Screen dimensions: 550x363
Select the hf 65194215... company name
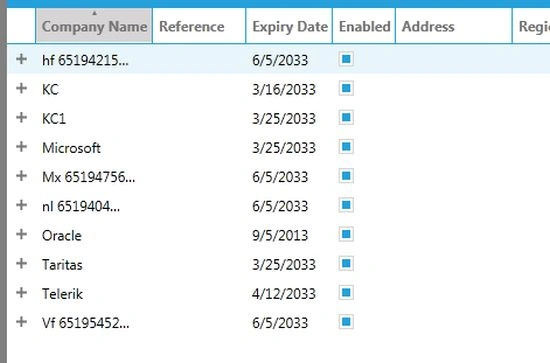[85, 60]
